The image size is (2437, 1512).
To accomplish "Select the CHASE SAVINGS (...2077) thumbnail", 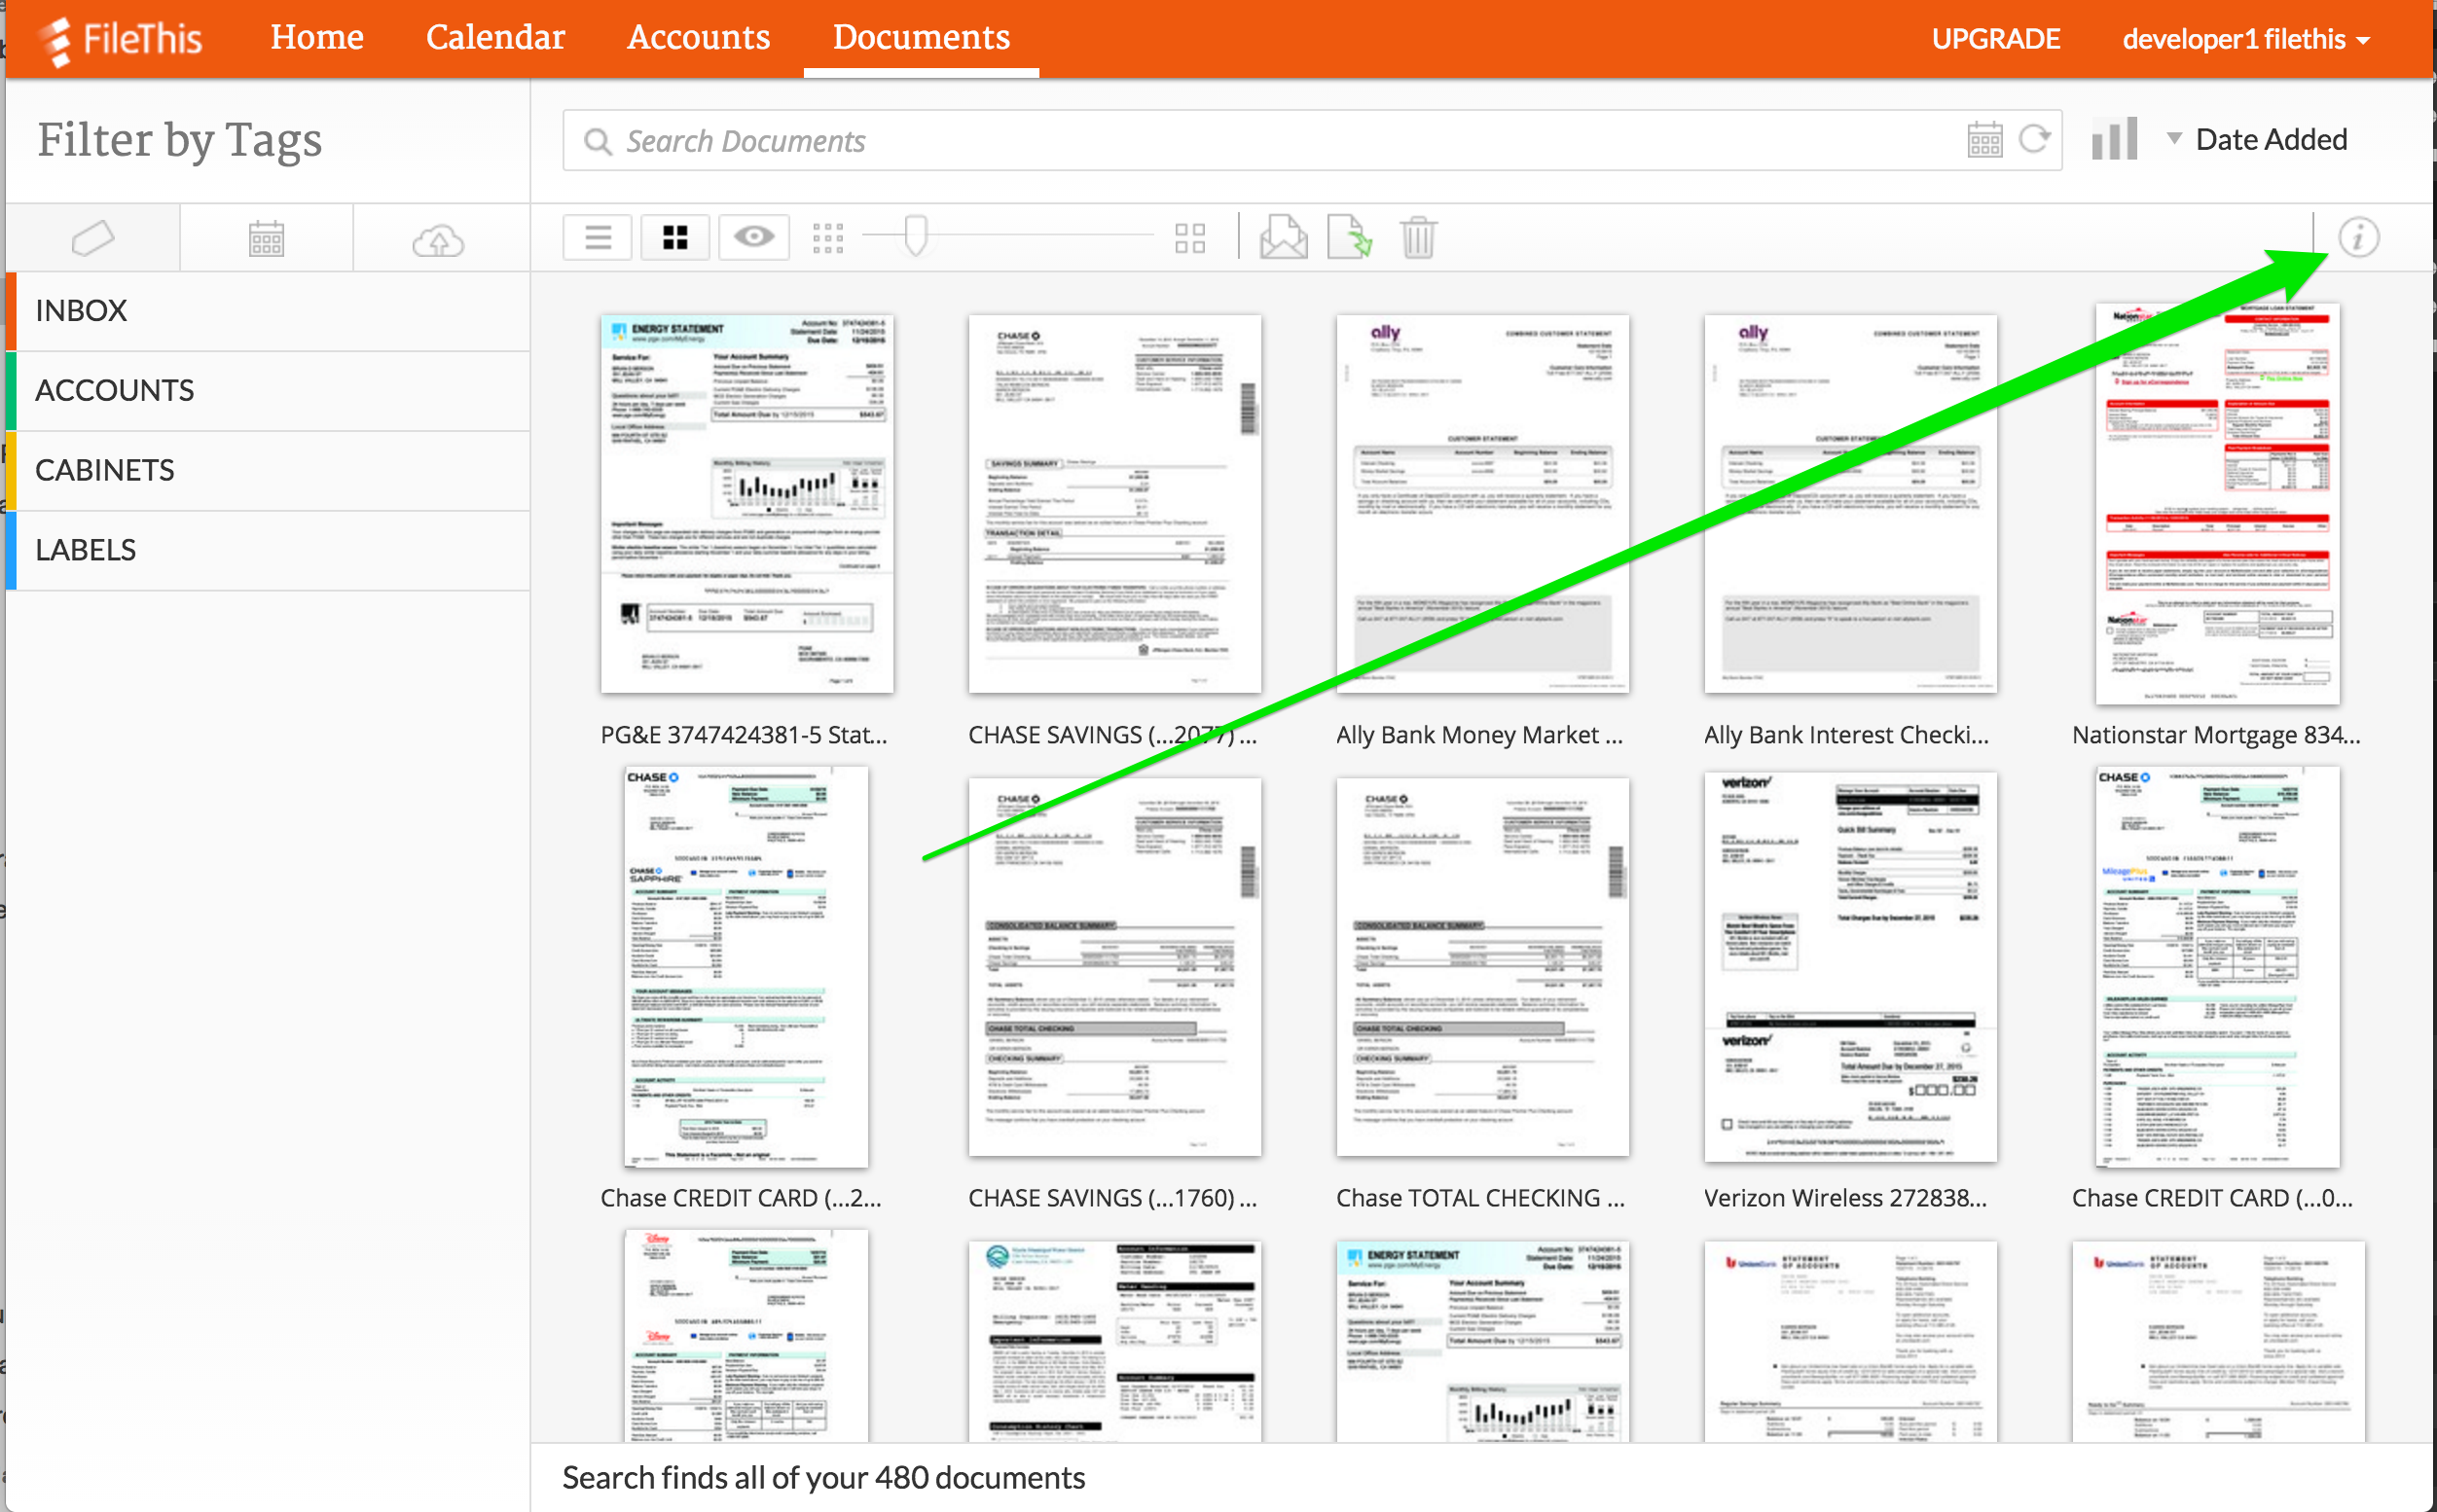I will click(1115, 504).
